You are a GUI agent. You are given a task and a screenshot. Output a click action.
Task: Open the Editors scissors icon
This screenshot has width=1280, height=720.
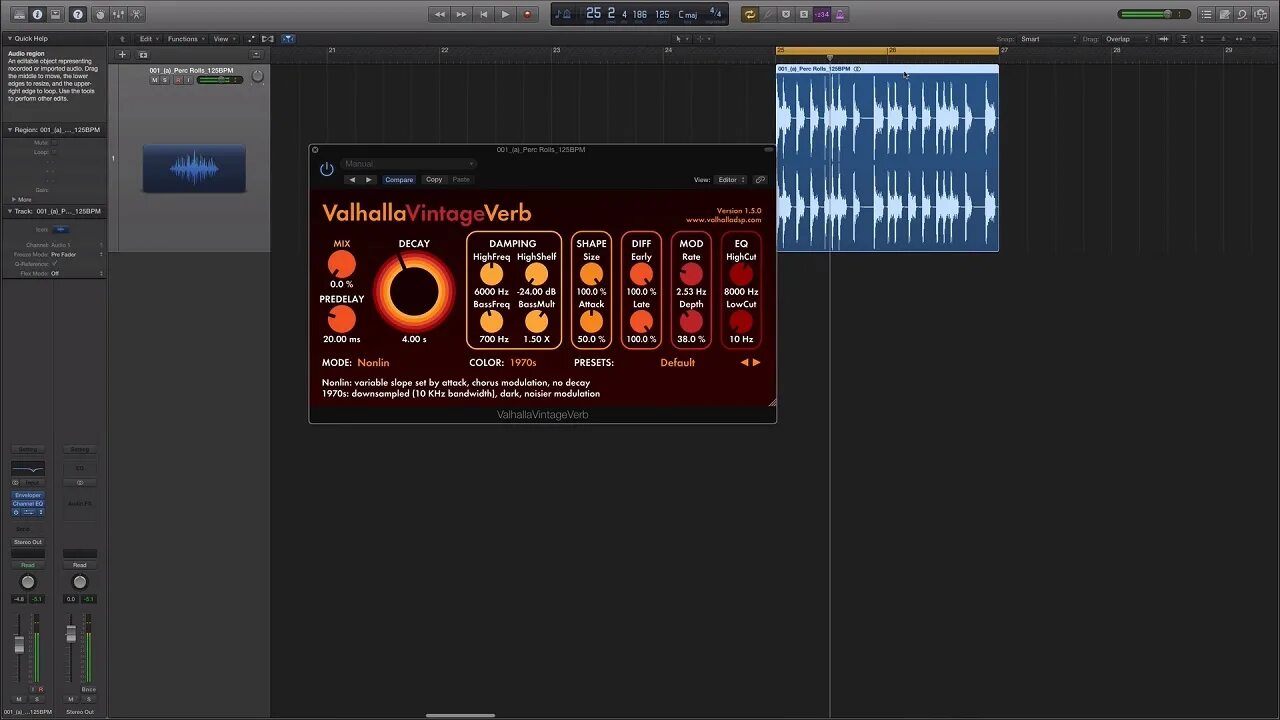click(x=137, y=14)
